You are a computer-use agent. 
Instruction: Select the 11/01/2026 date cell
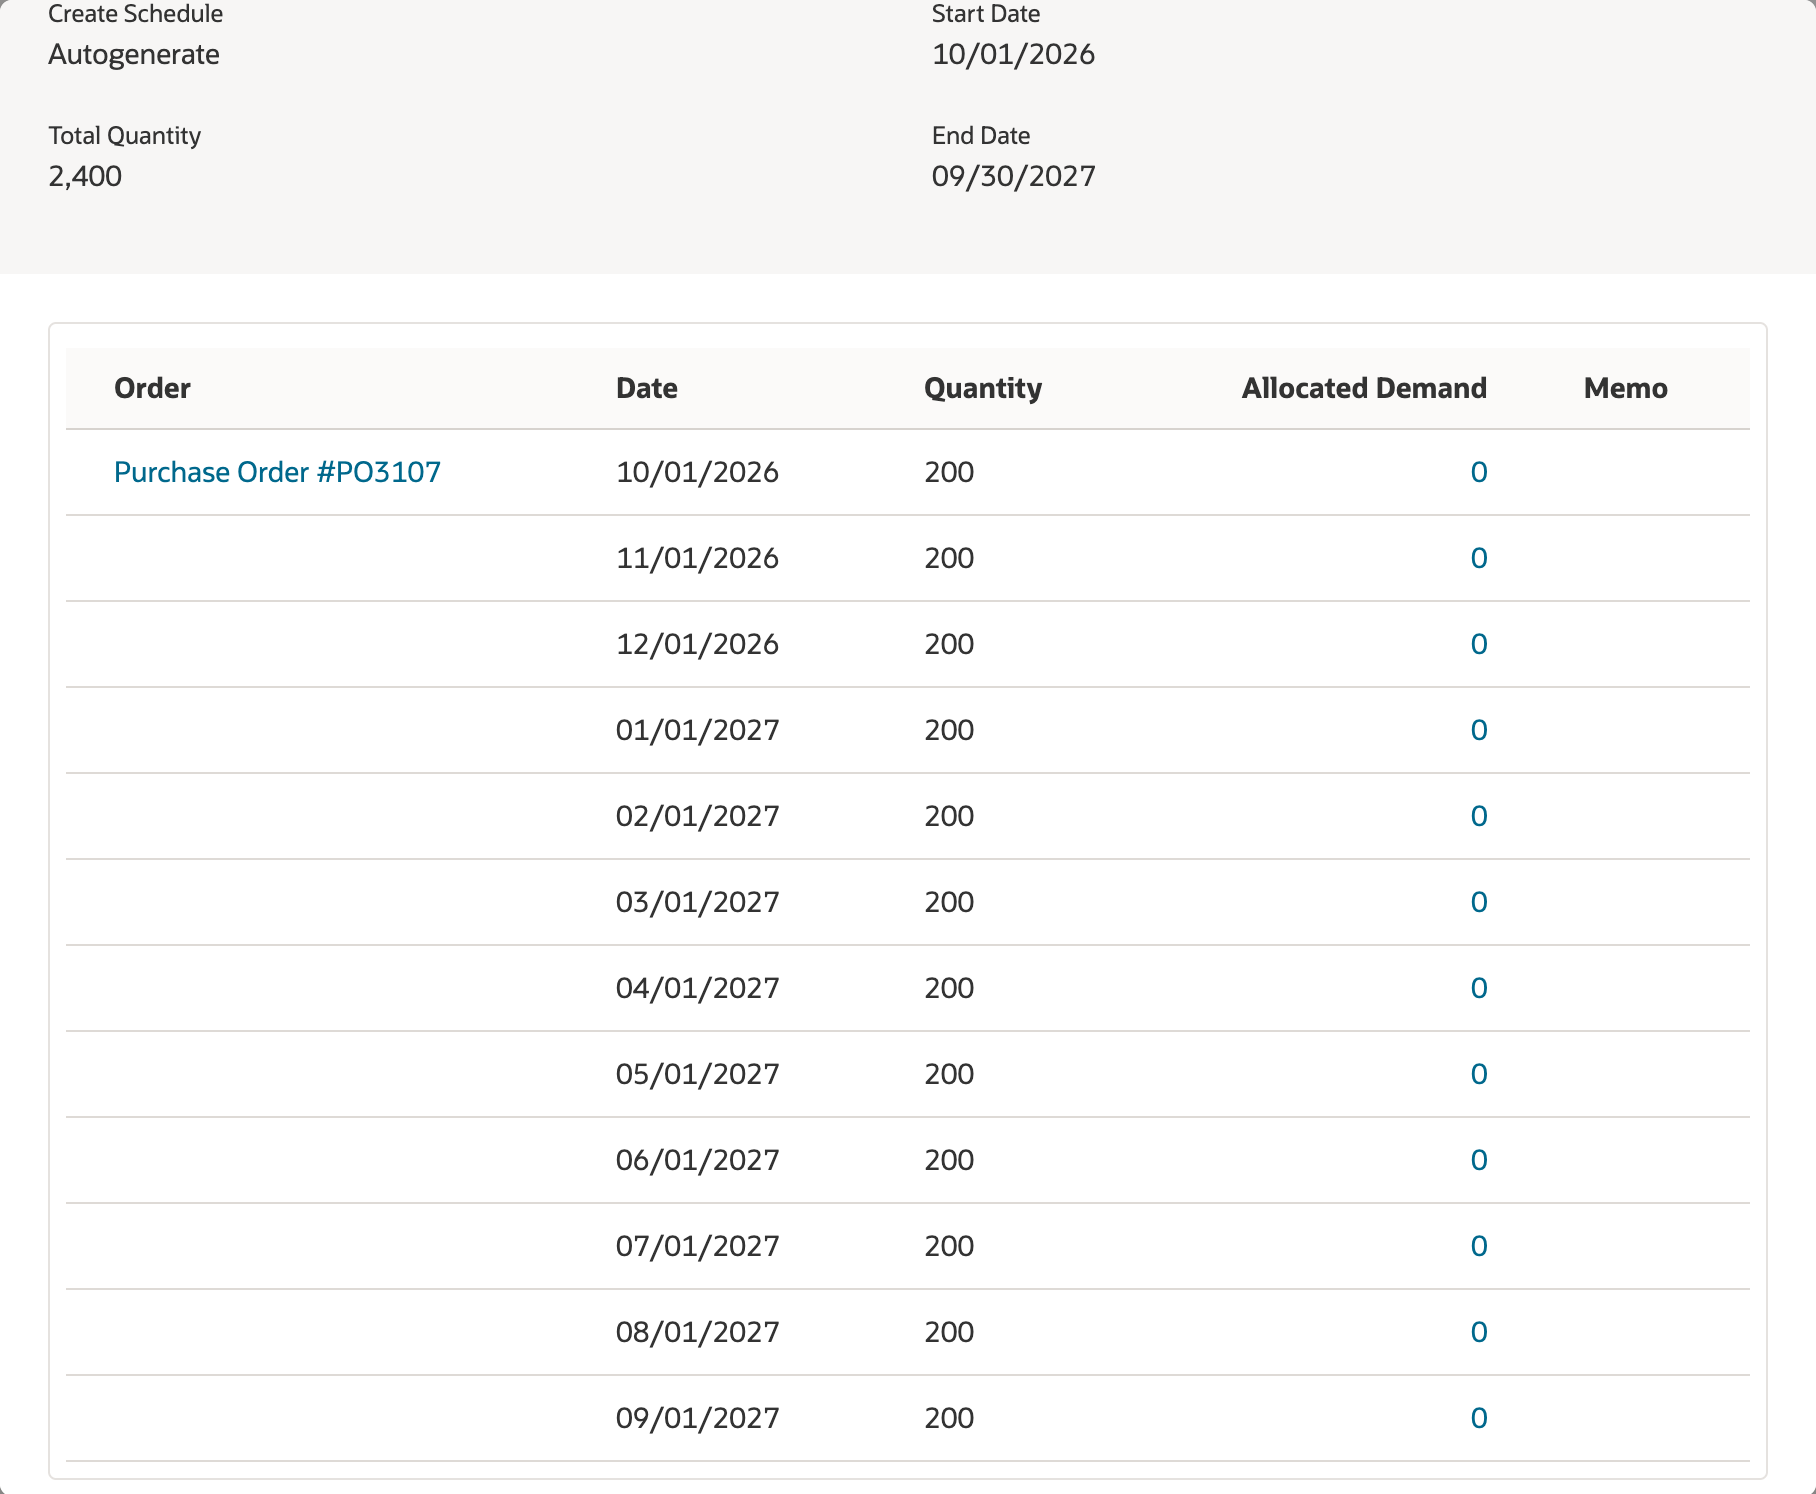(697, 558)
